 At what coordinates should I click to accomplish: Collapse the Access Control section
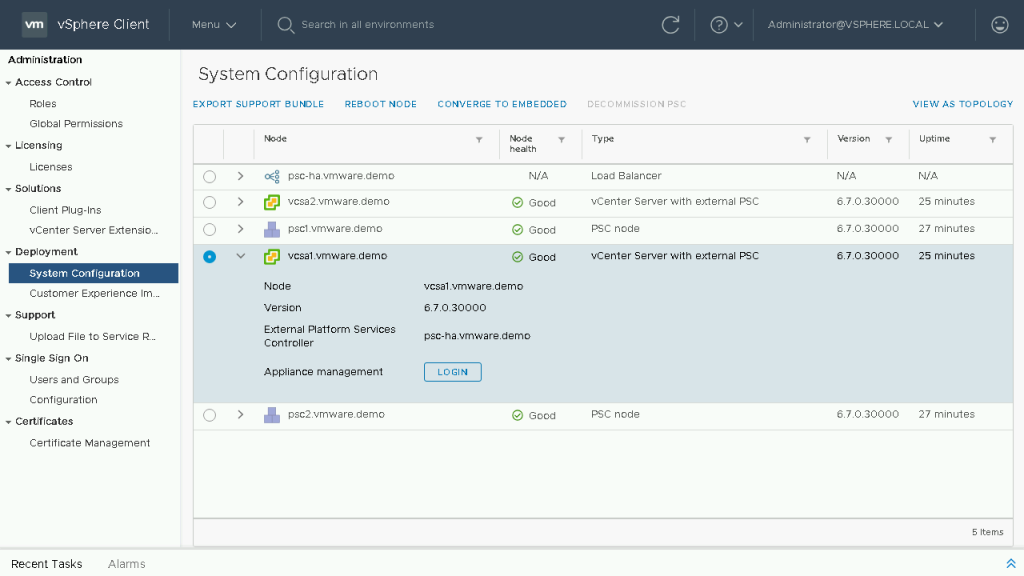[8, 83]
